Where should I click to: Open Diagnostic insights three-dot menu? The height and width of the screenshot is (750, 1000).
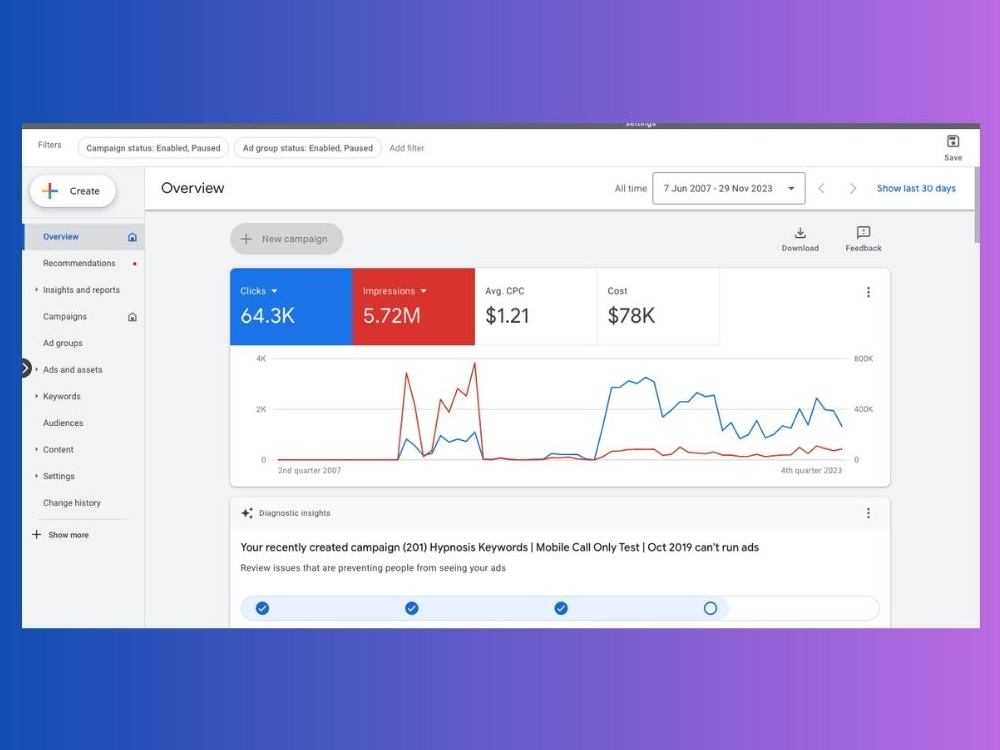[868, 513]
